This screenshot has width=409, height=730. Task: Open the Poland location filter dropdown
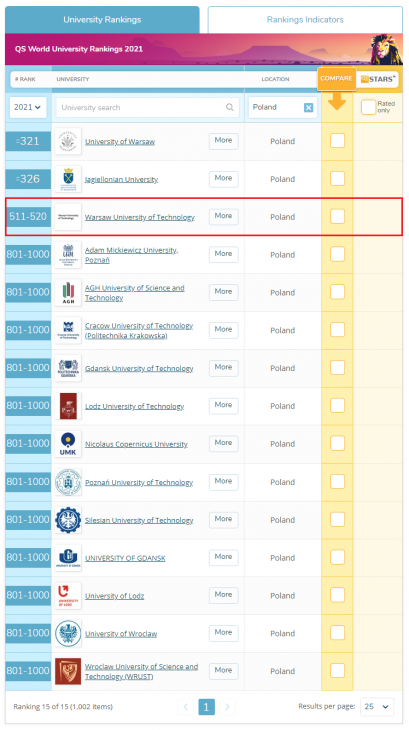[282, 108]
